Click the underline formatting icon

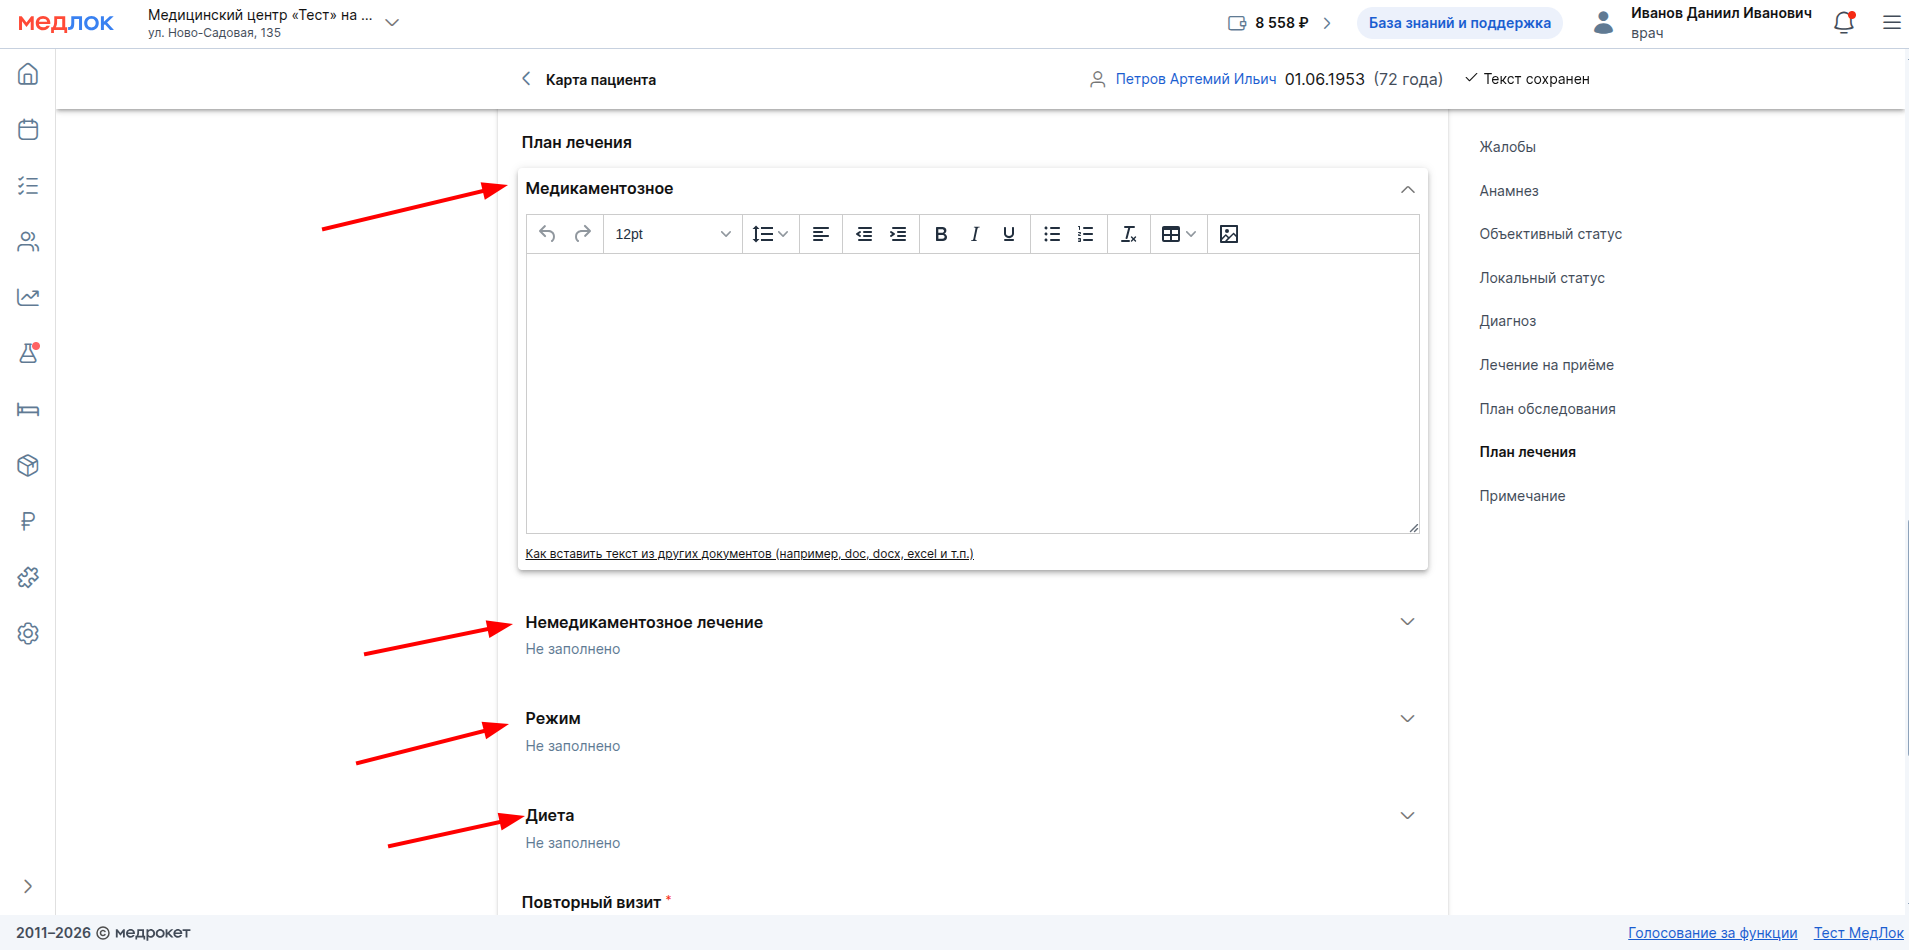pyautogui.click(x=1008, y=234)
